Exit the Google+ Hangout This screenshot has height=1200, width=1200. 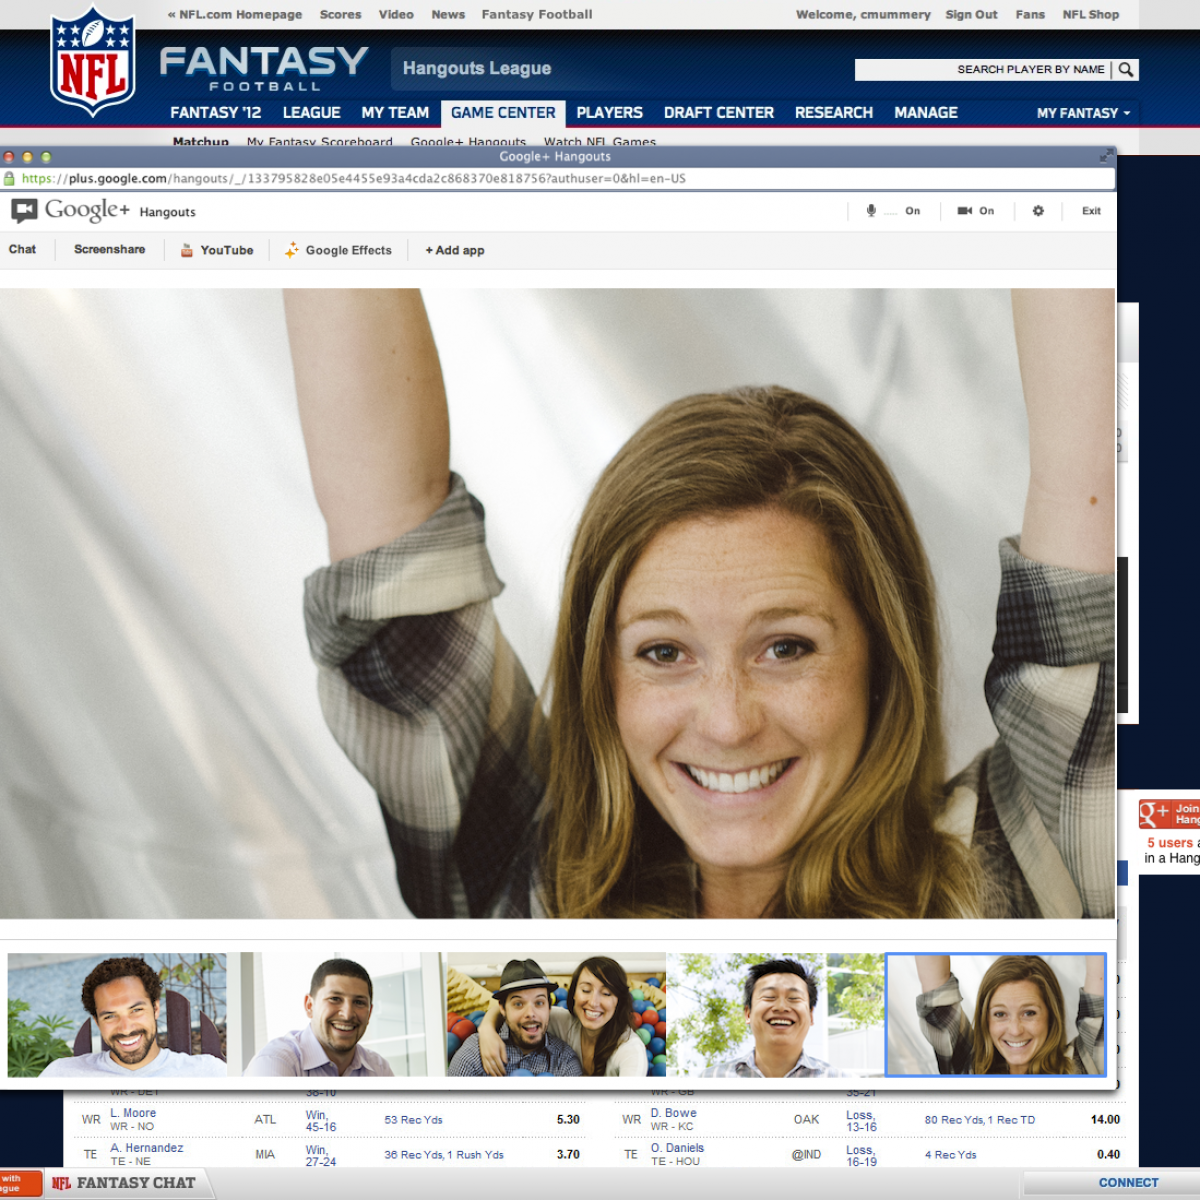(x=1091, y=211)
